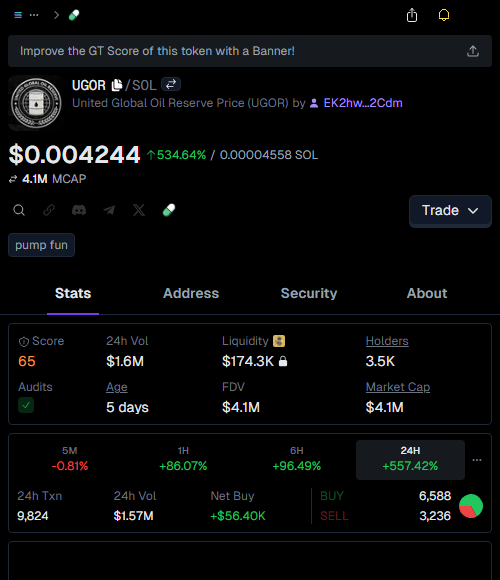Click the buy/sell pie chart

pos(471,506)
